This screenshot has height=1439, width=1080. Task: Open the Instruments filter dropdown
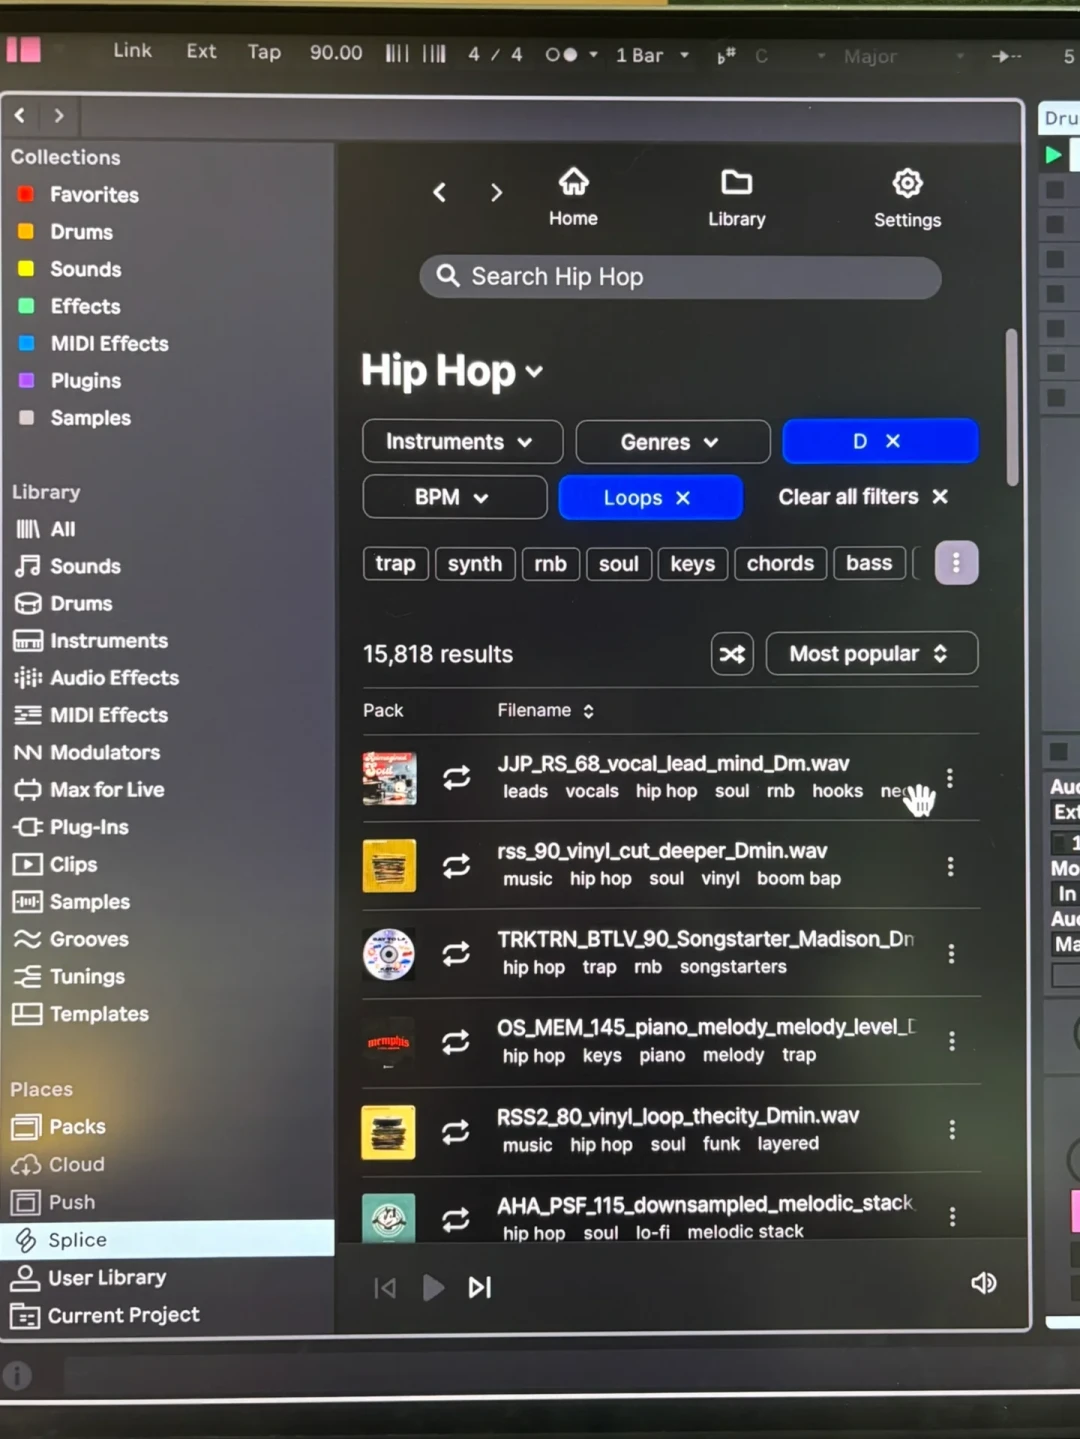462,442
